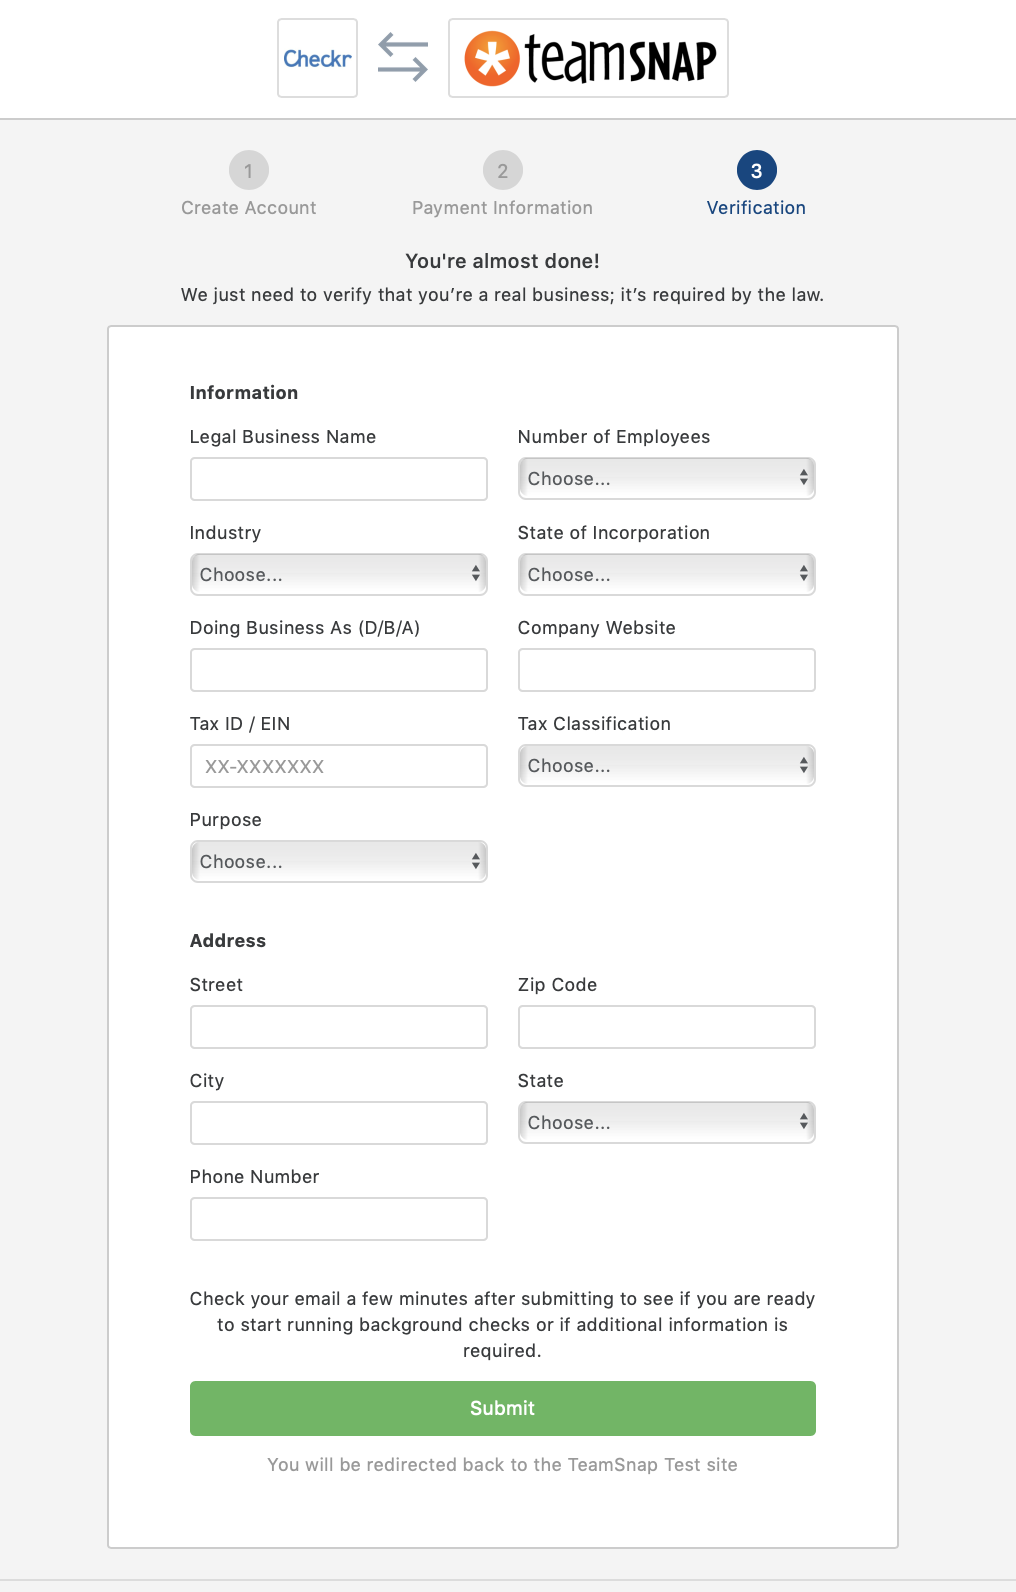Click the Tax ID / EIN field

338,766
